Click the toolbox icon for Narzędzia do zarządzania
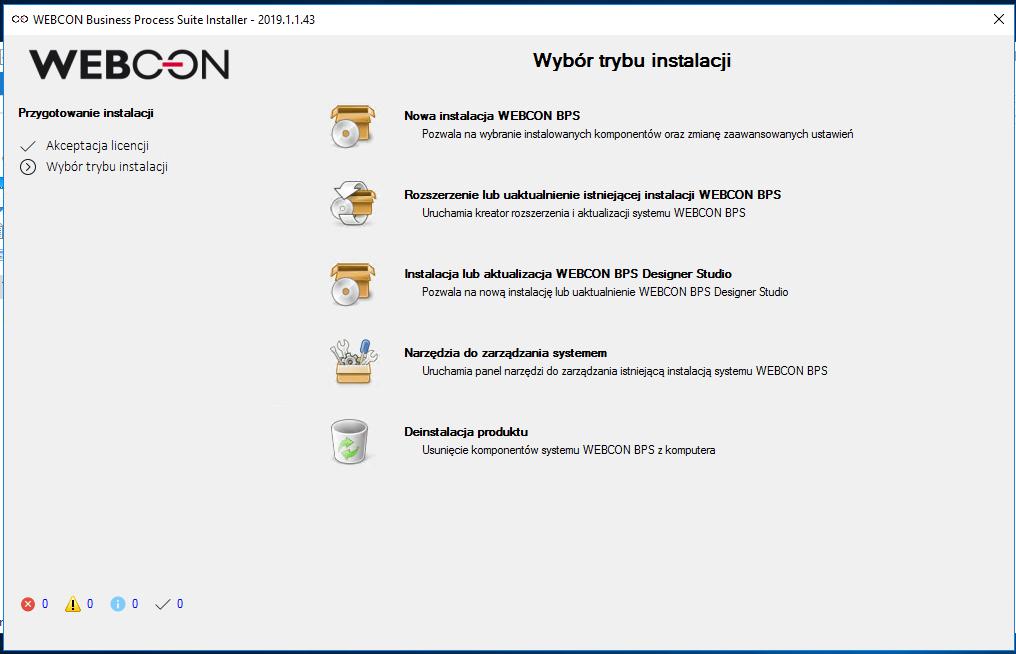The height and width of the screenshot is (654, 1016). tap(353, 362)
